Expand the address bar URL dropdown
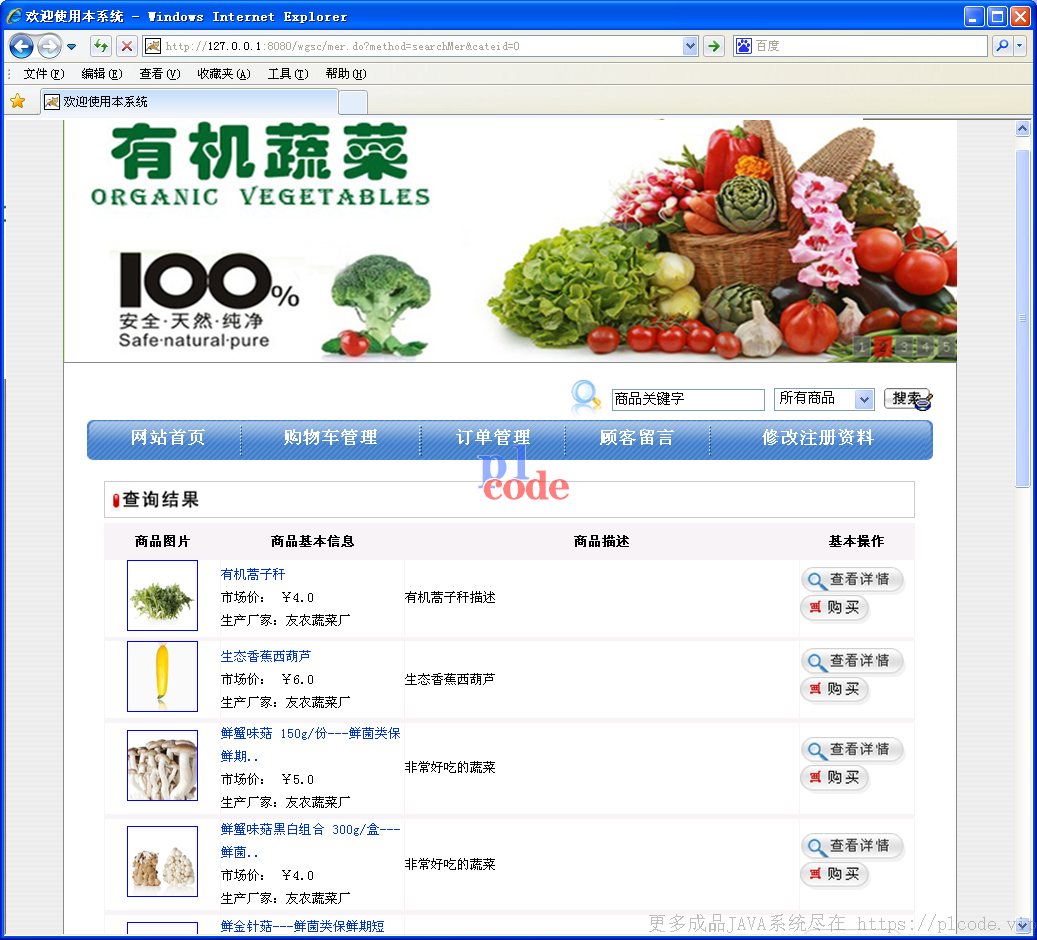This screenshot has height=940, width=1037. (690, 46)
